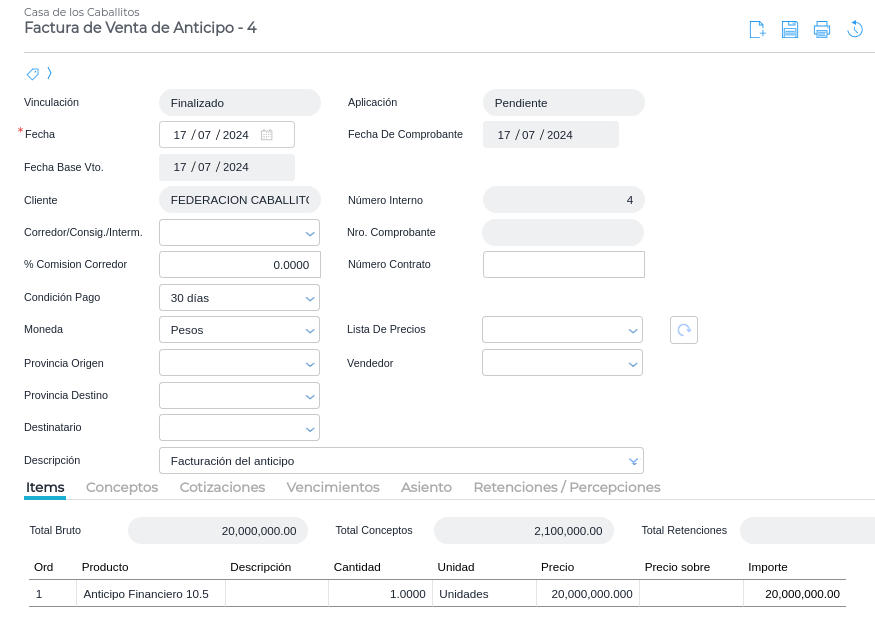Go to the Retenciones / Percepciones tab
Screen dimensions: 875x620
[x=567, y=487]
